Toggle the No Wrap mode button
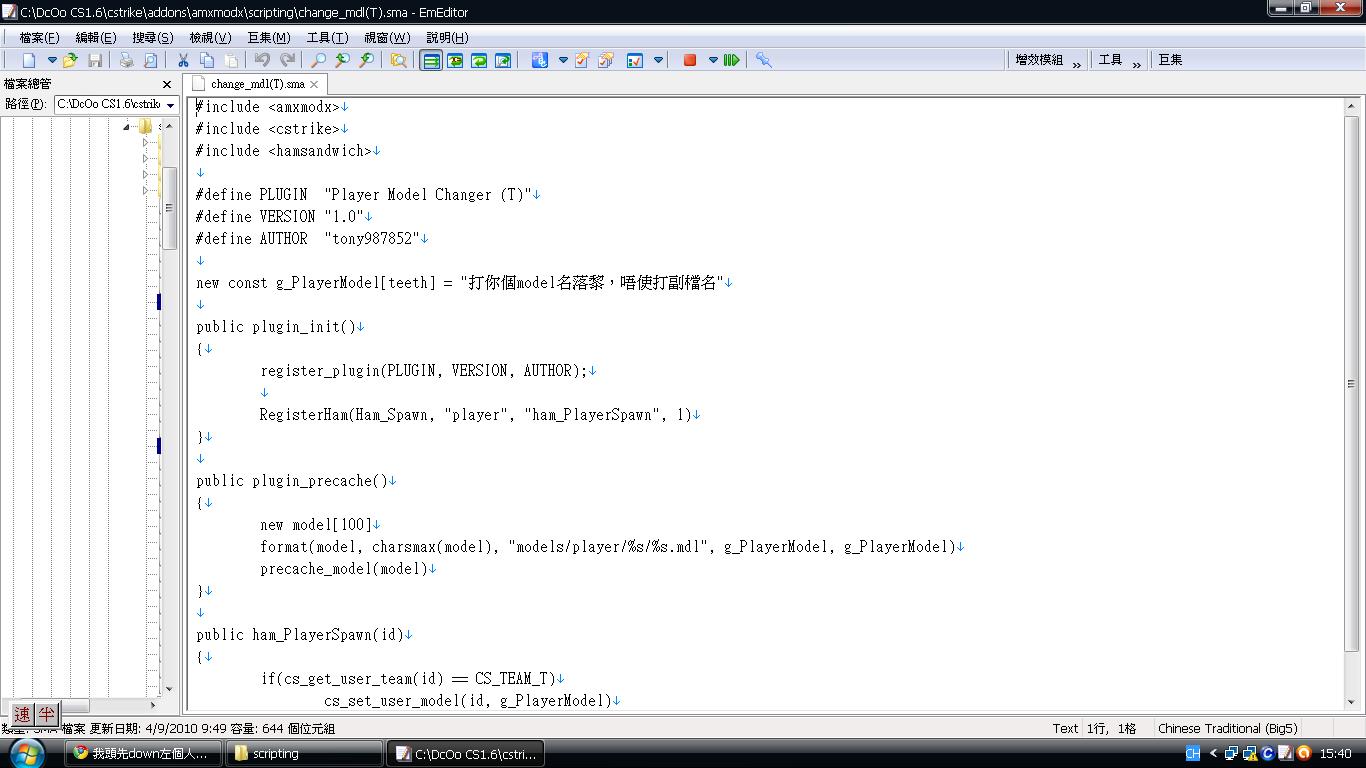This screenshot has width=1366, height=768. pos(431,60)
